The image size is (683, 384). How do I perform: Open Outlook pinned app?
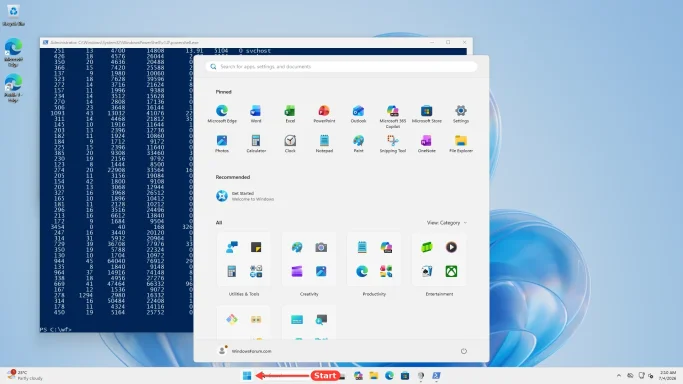358,114
